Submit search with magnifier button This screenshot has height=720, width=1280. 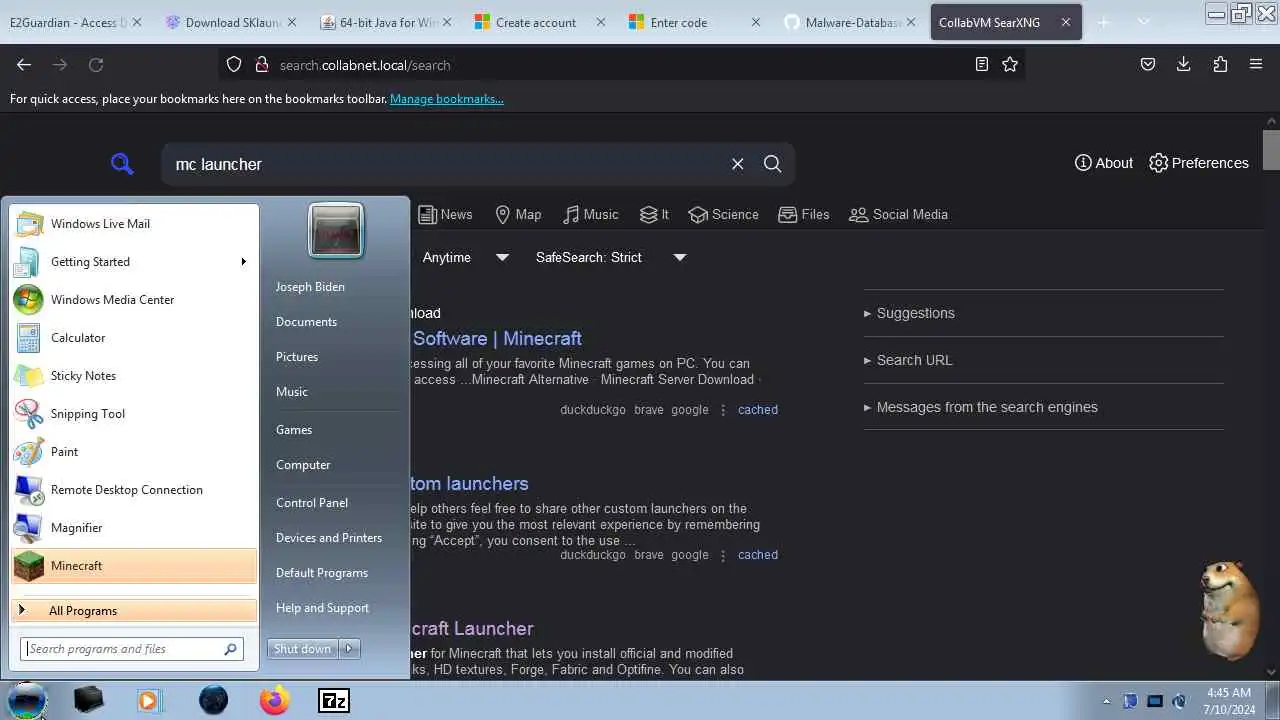pos(773,164)
